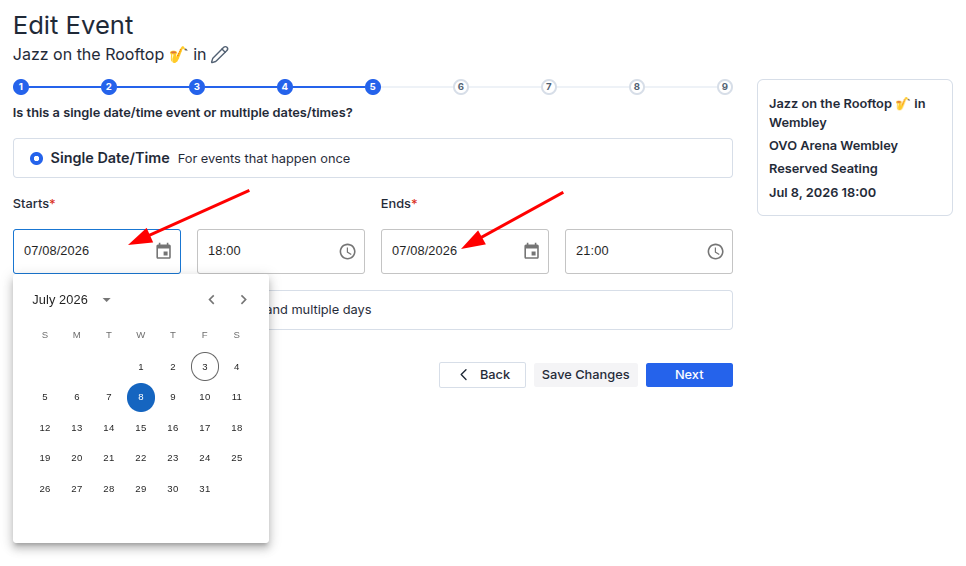Click the blue Next button
966x566 pixels.
(689, 375)
